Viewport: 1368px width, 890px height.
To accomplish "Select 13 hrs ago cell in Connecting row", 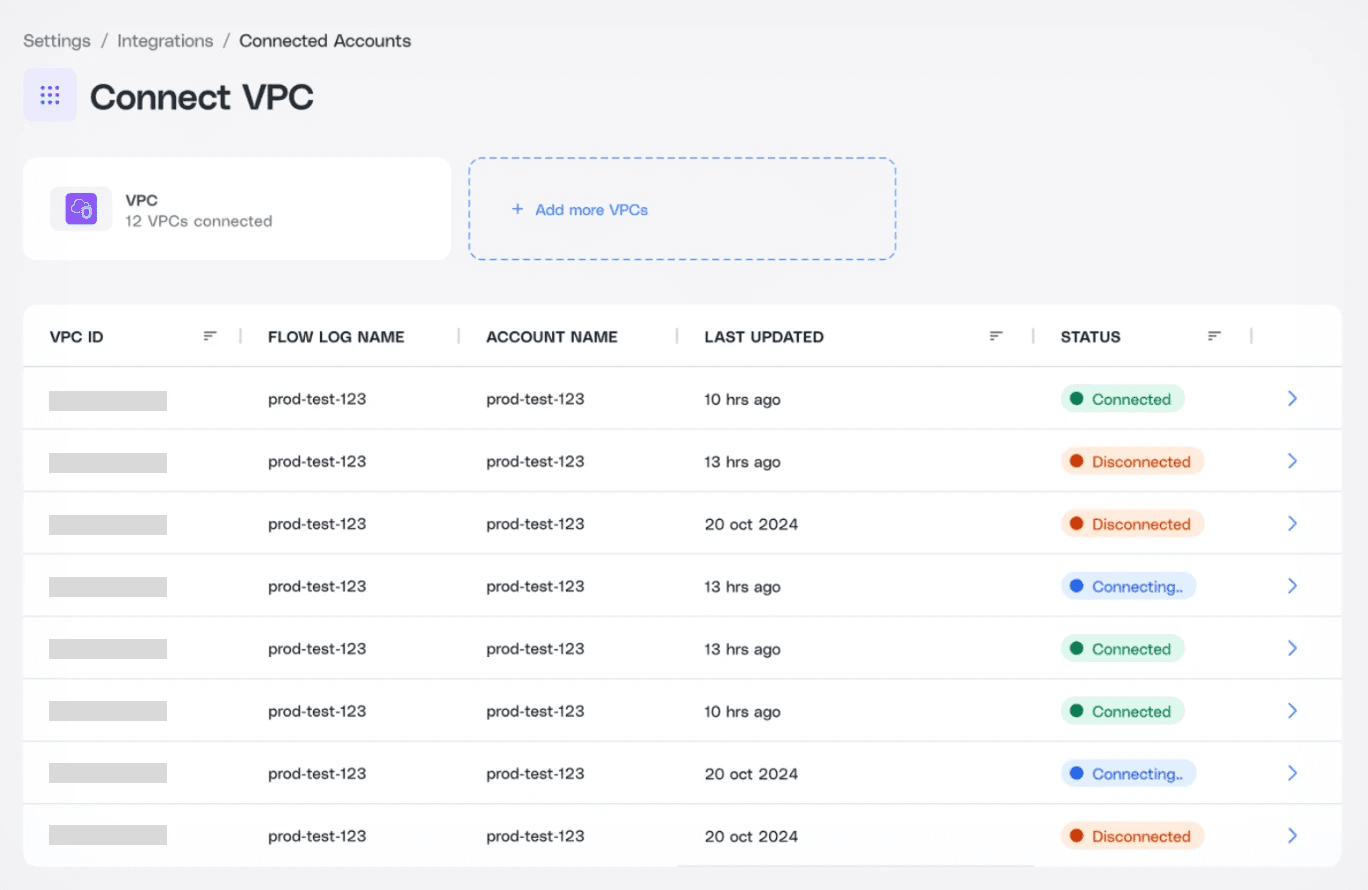I will pyautogui.click(x=742, y=587).
